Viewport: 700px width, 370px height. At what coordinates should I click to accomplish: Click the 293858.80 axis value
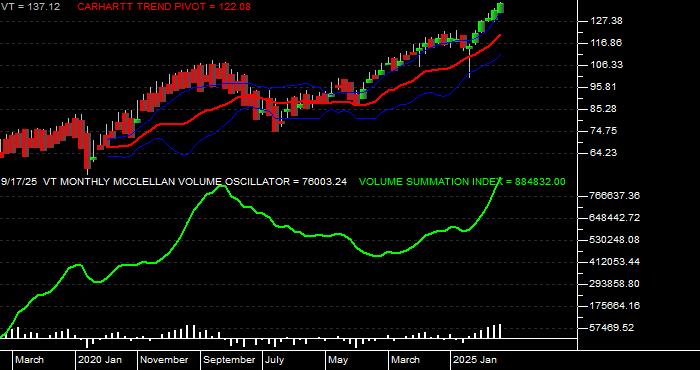pos(615,283)
